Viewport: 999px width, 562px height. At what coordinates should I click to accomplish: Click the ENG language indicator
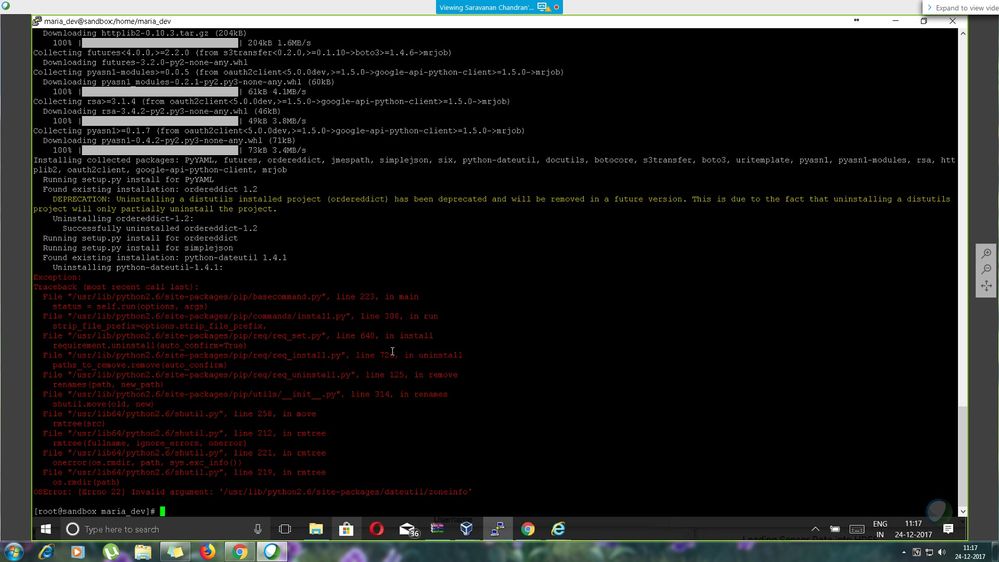pos(880,524)
